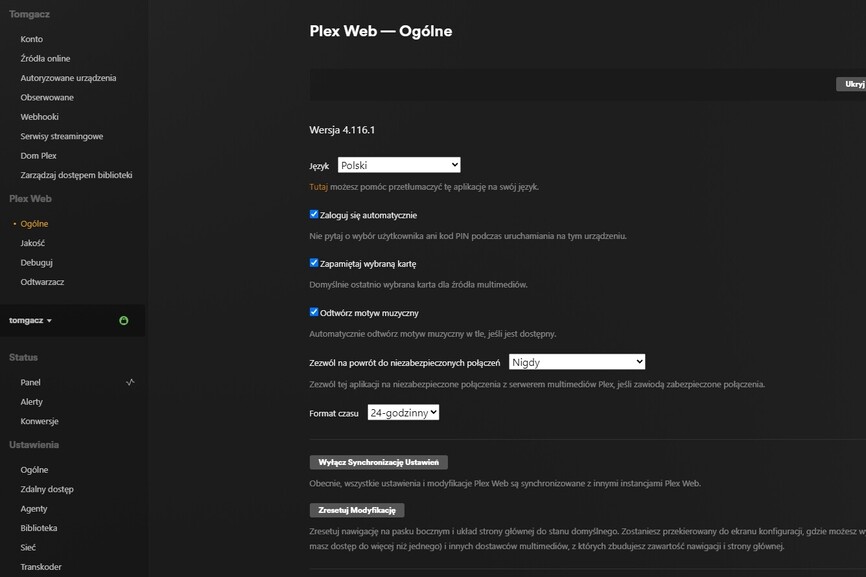Open Sieć settings
The width and height of the screenshot is (866, 577).
(x=28, y=547)
